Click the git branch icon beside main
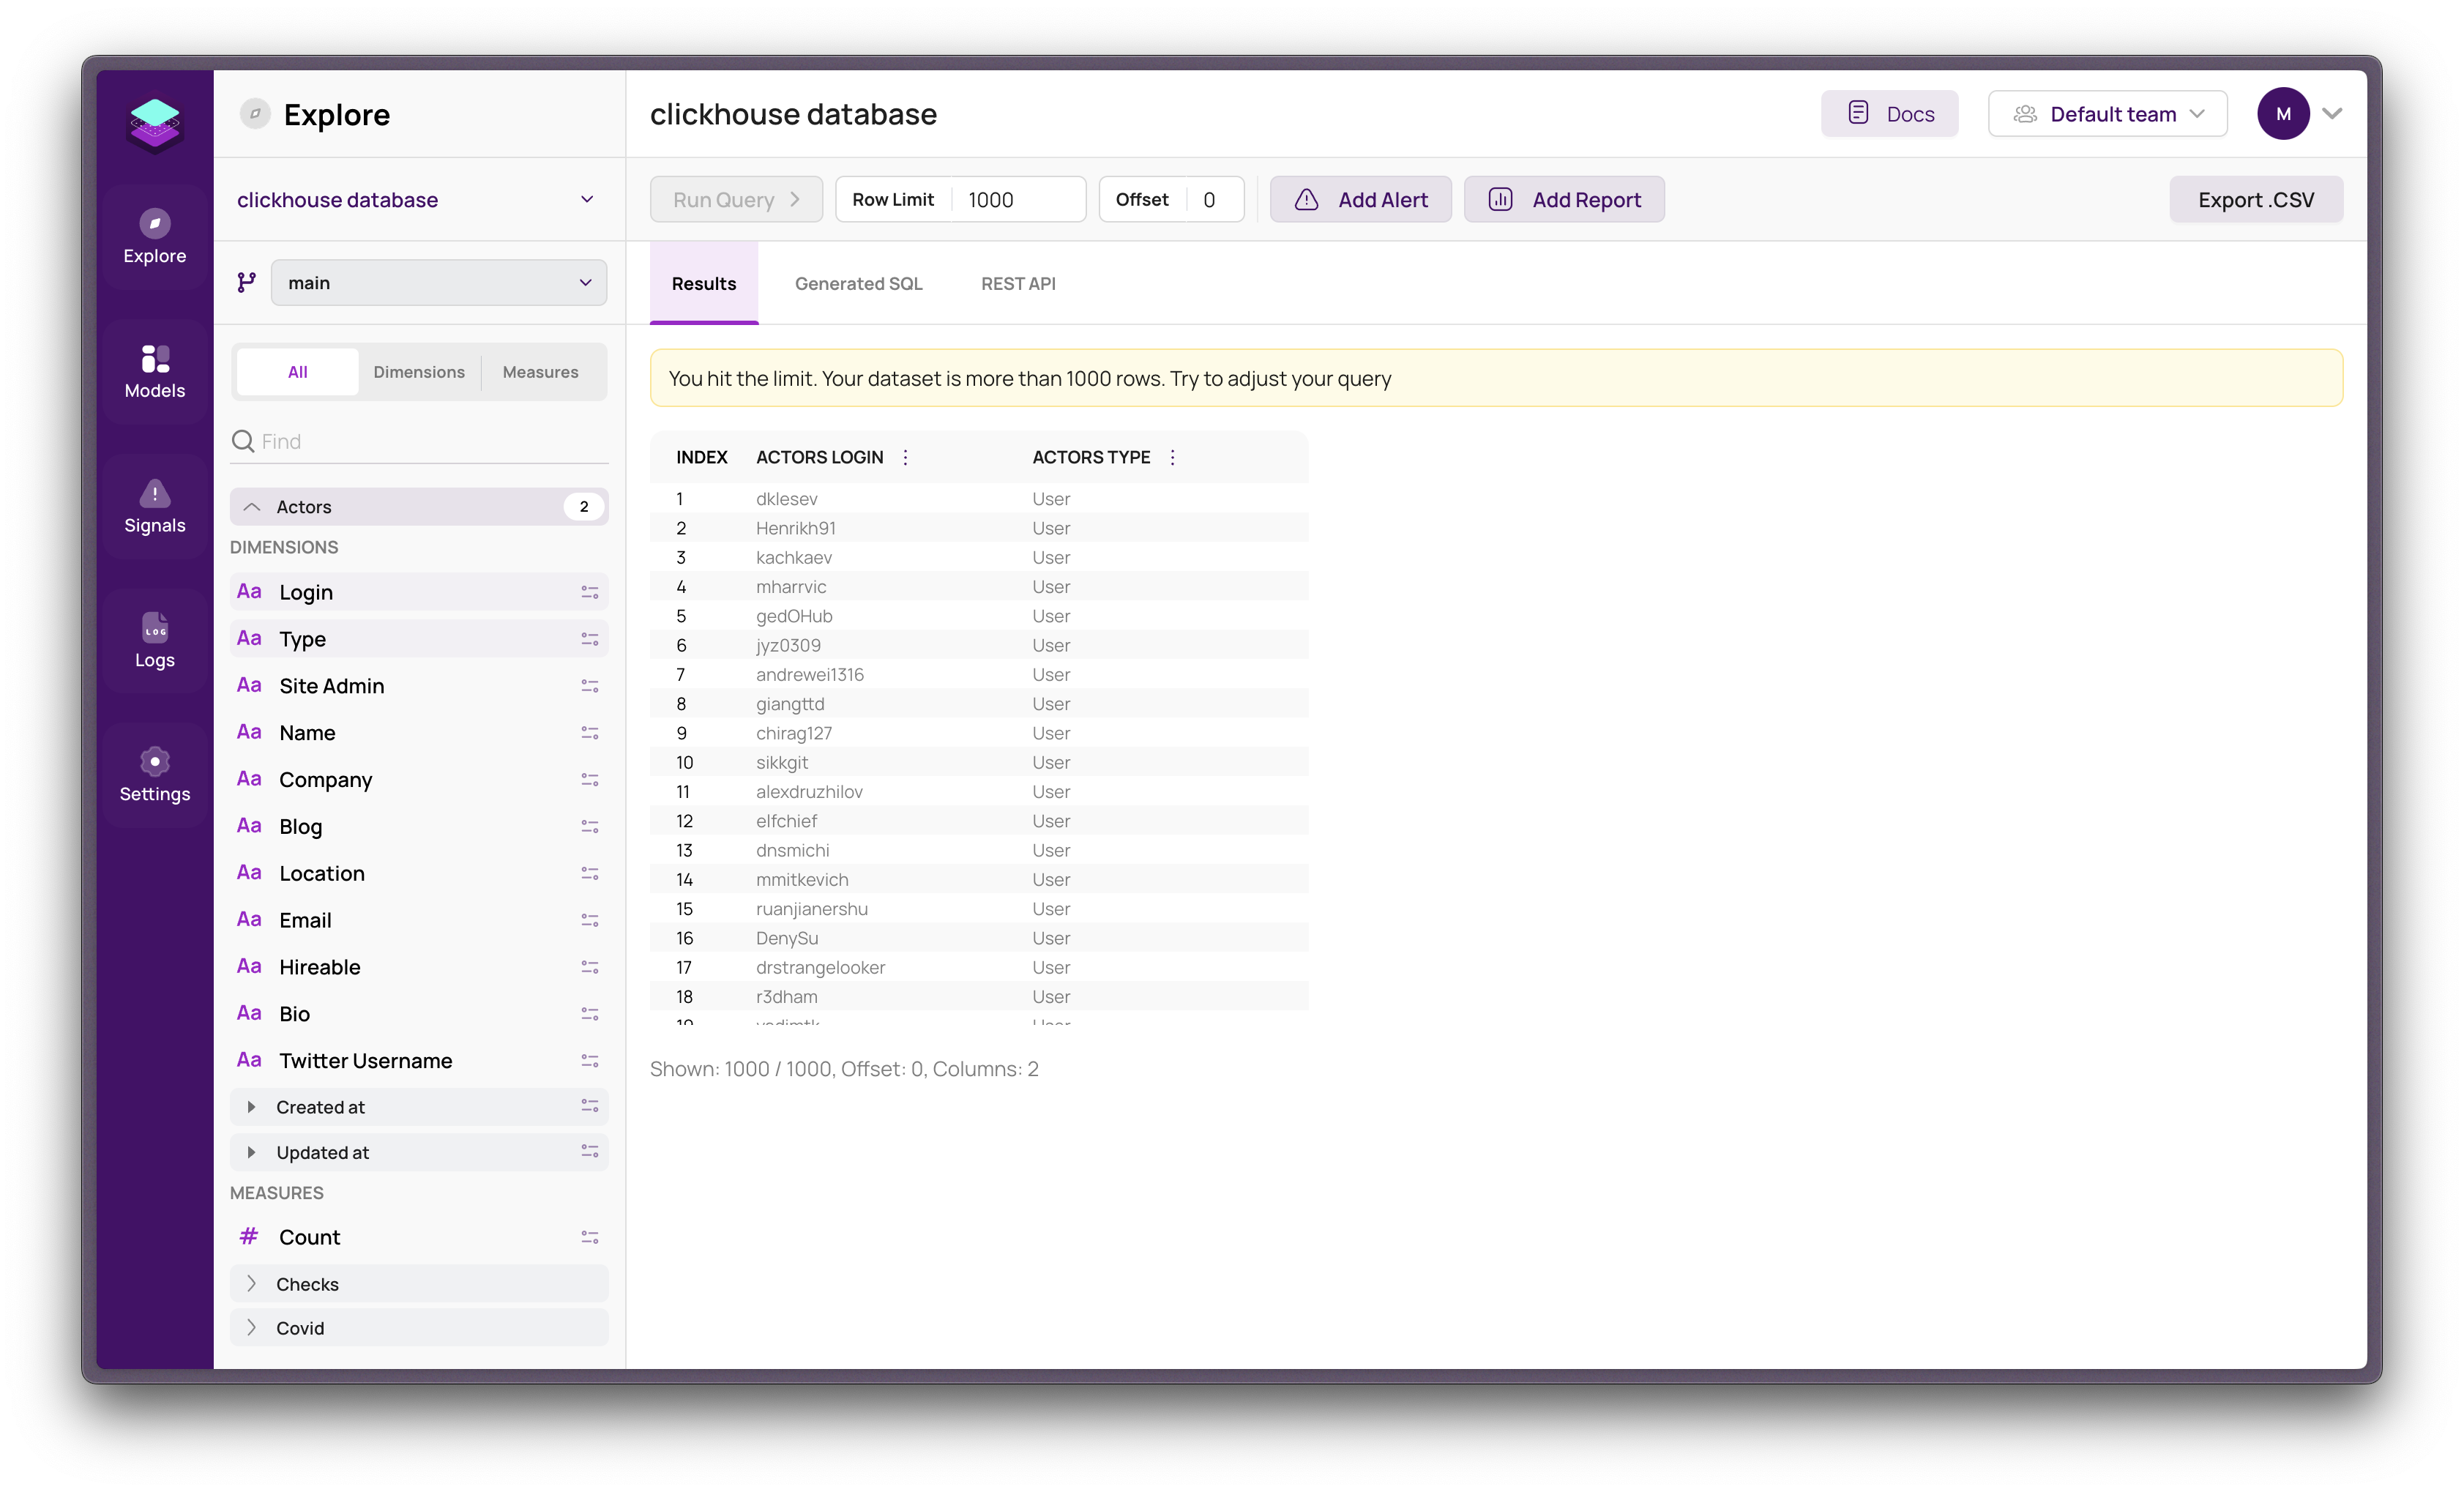Screen dimensions: 2464x1492 [246, 283]
